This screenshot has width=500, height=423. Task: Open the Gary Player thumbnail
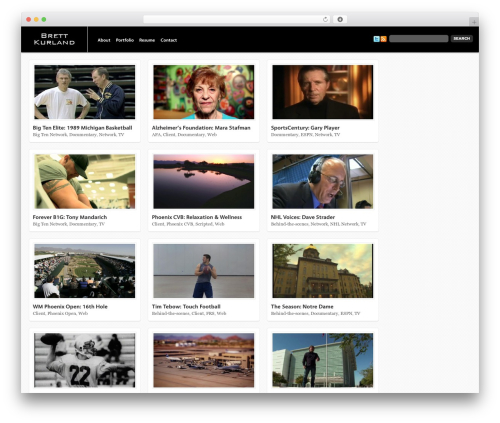pos(323,92)
